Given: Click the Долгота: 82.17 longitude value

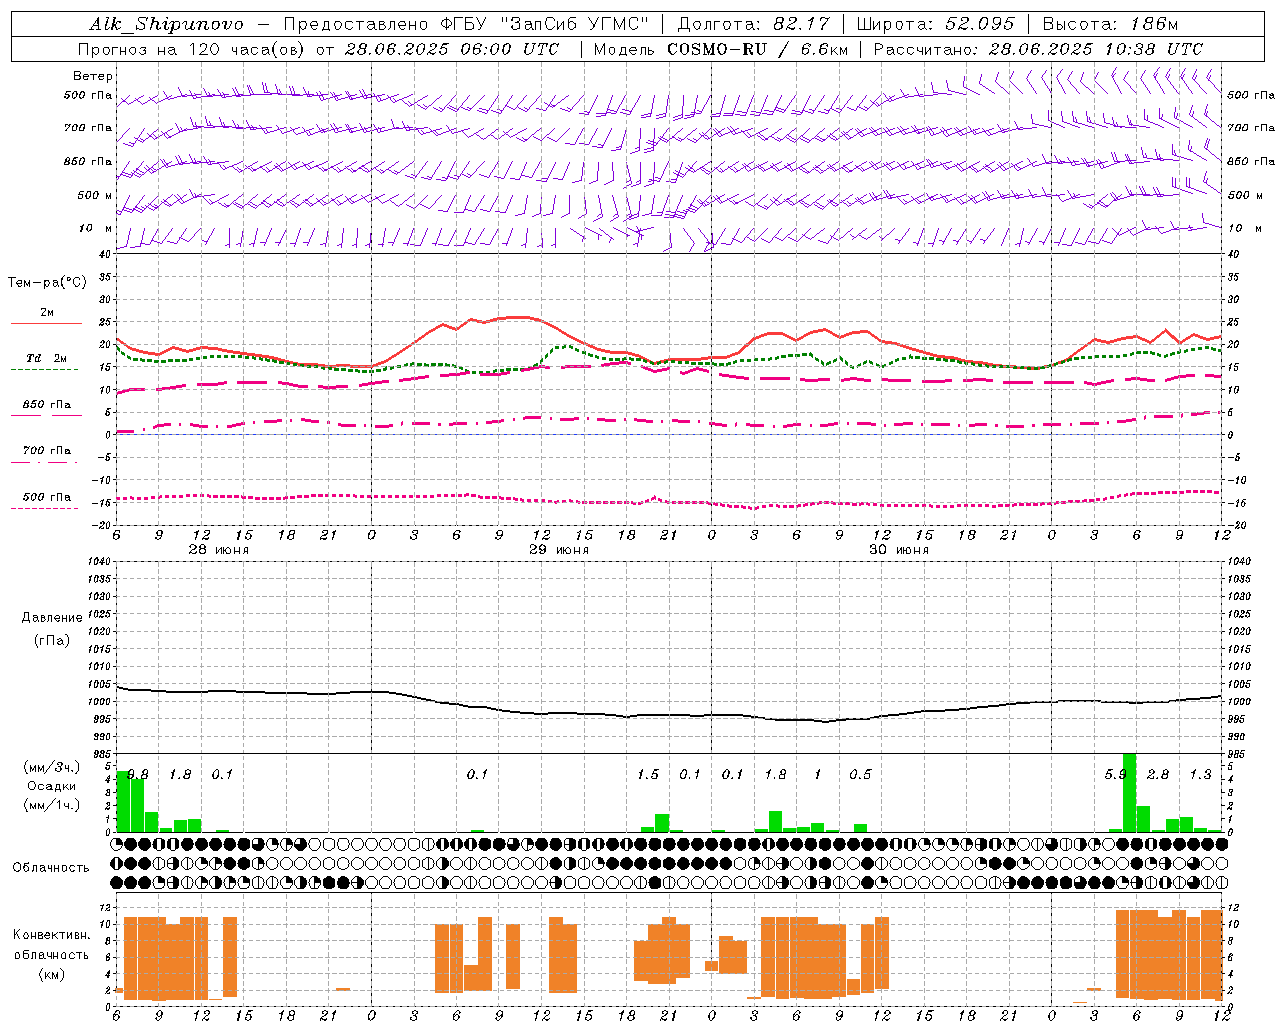Looking at the screenshot, I should (x=753, y=24).
